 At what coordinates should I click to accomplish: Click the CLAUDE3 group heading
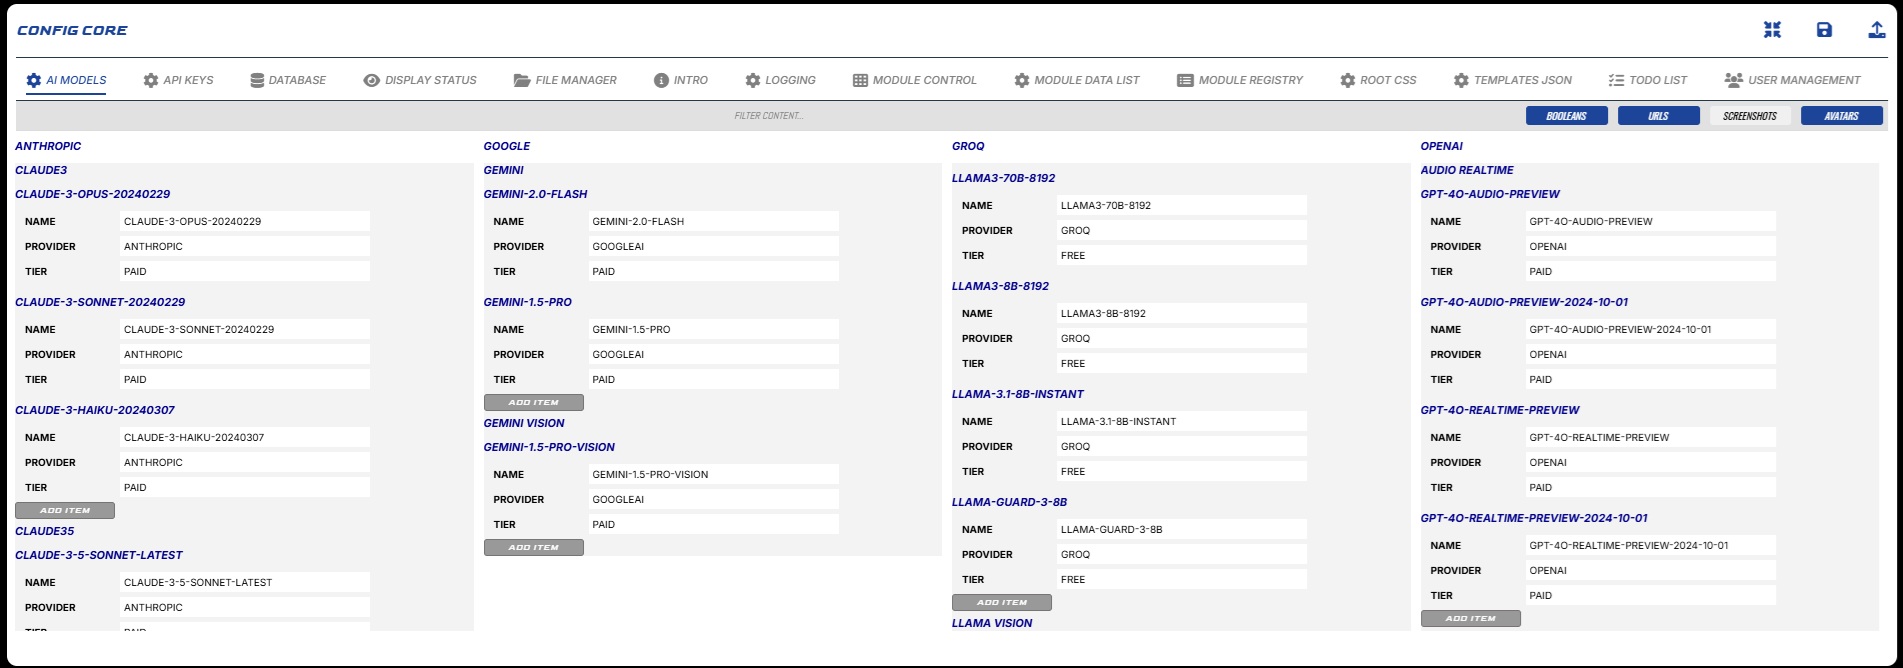tap(41, 170)
